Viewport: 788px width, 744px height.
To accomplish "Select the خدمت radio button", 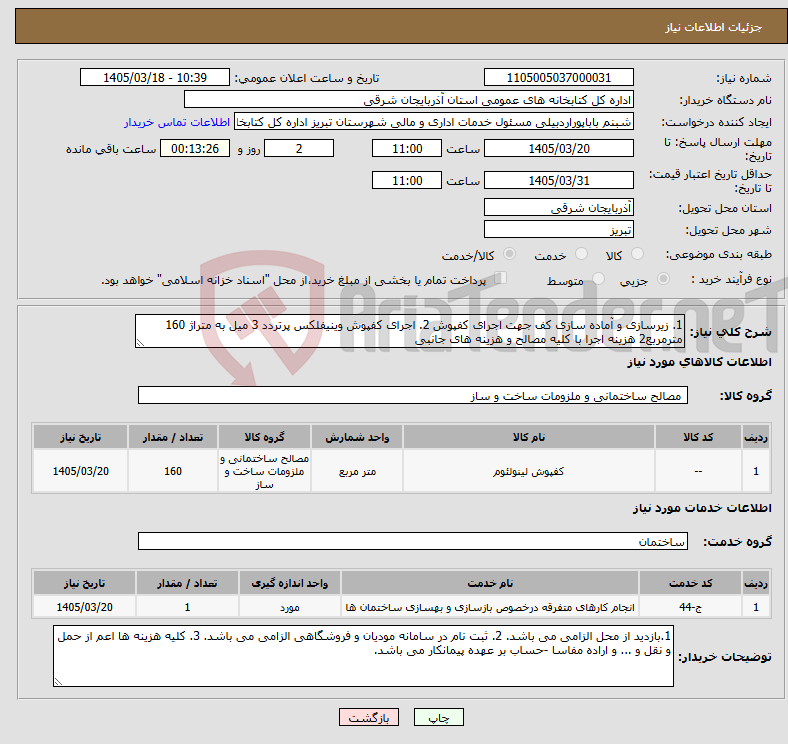I will coord(581,254).
